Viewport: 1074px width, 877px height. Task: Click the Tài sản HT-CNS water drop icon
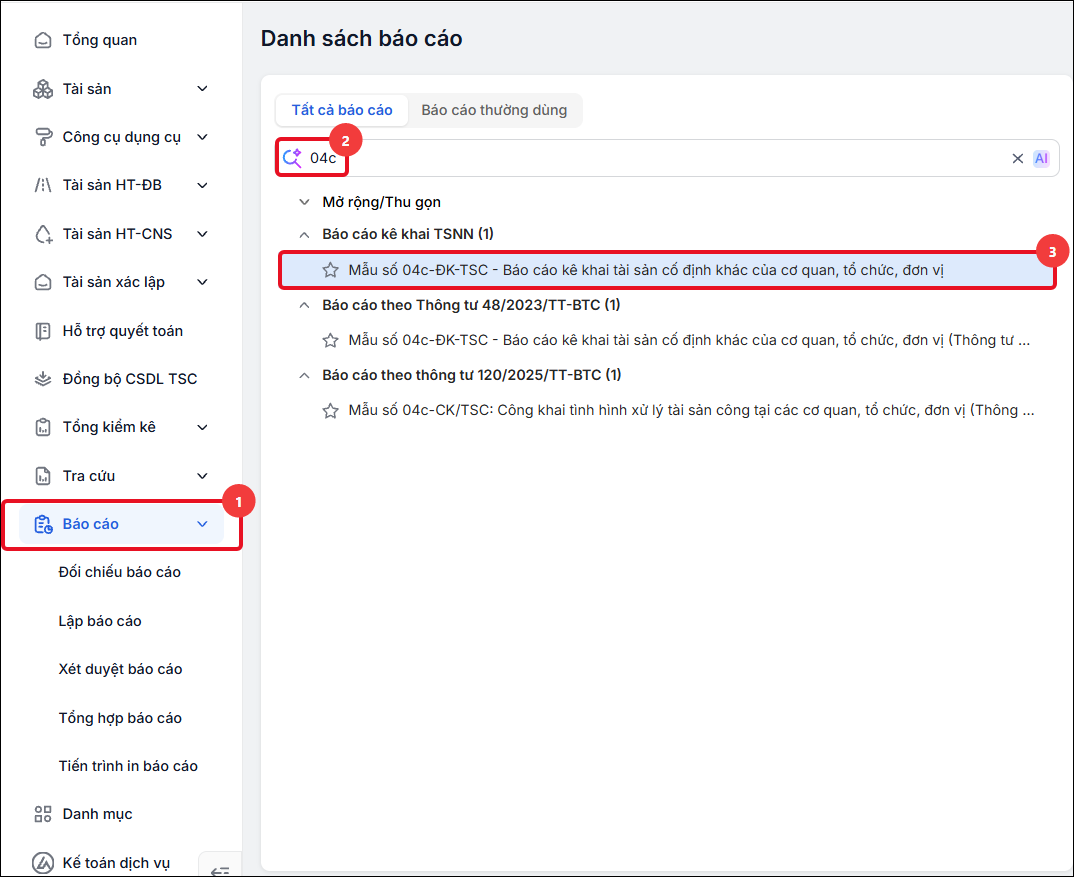pyautogui.click(x=43, y=234)
